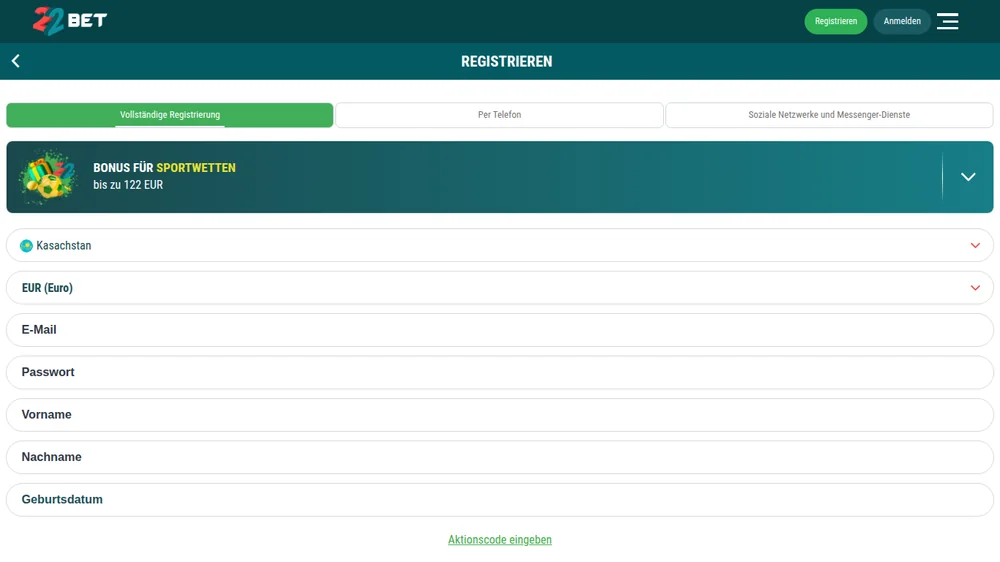This screenshot has width=1000, height=562.
Task: Select the Vollständige Registrierung tab
Action: coord(170,115)
